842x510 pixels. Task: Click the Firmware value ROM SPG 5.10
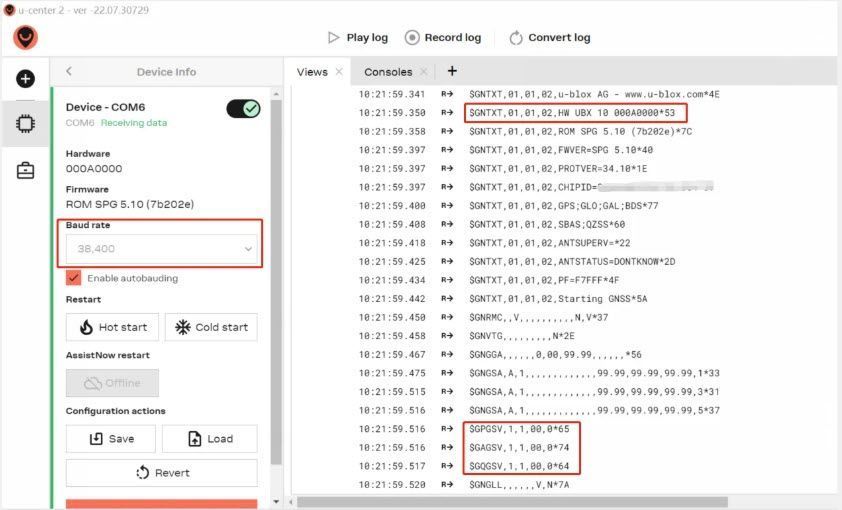(x=130, y=204)
